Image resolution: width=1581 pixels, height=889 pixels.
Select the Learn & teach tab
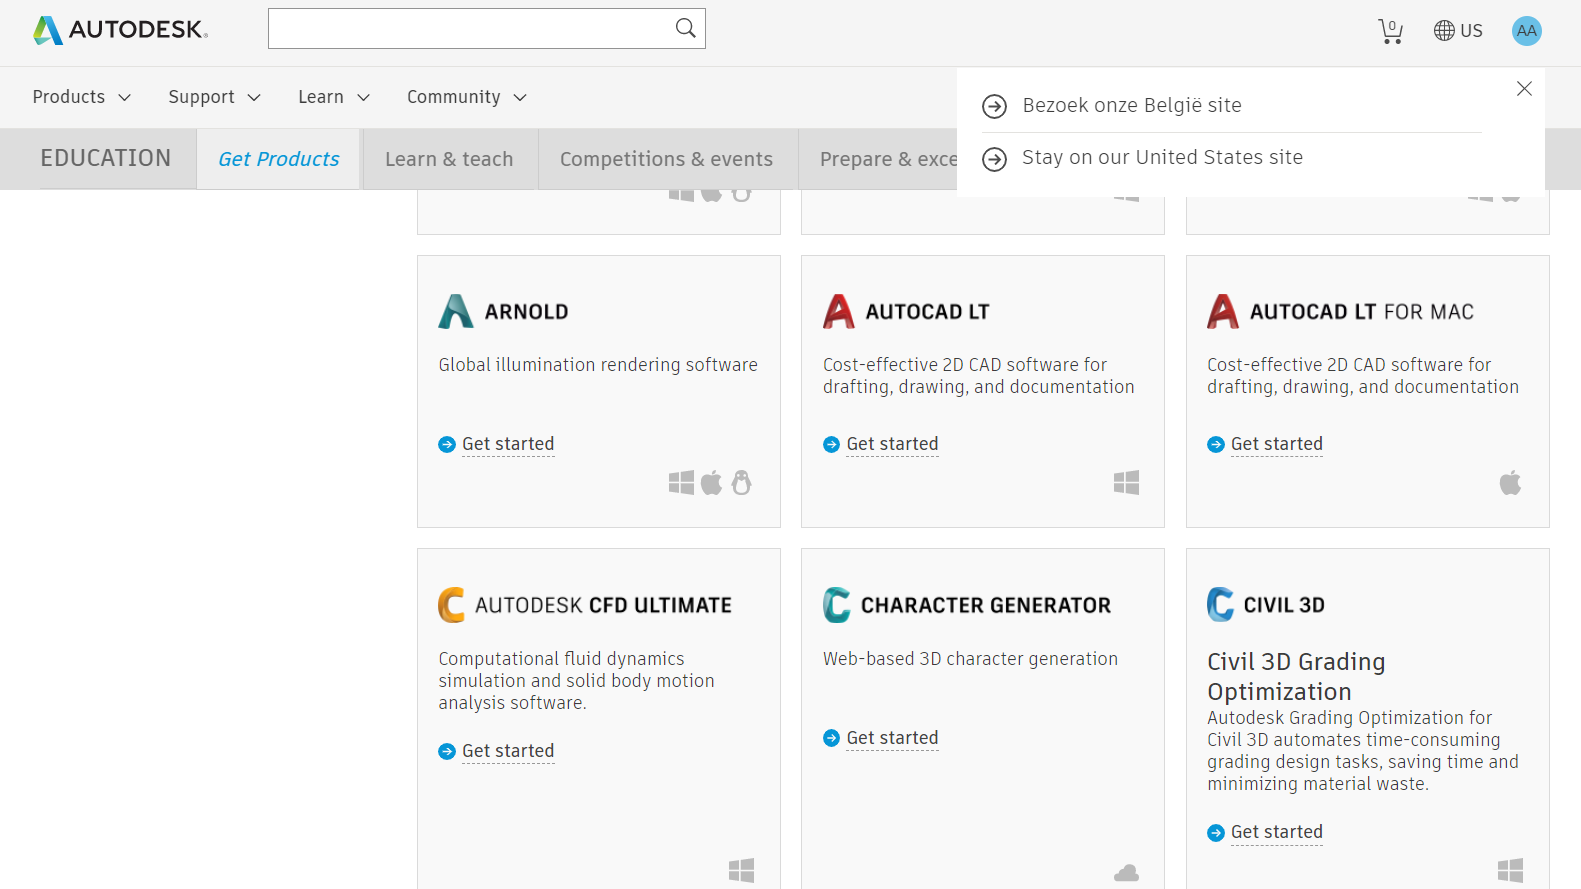click(449, 159)
